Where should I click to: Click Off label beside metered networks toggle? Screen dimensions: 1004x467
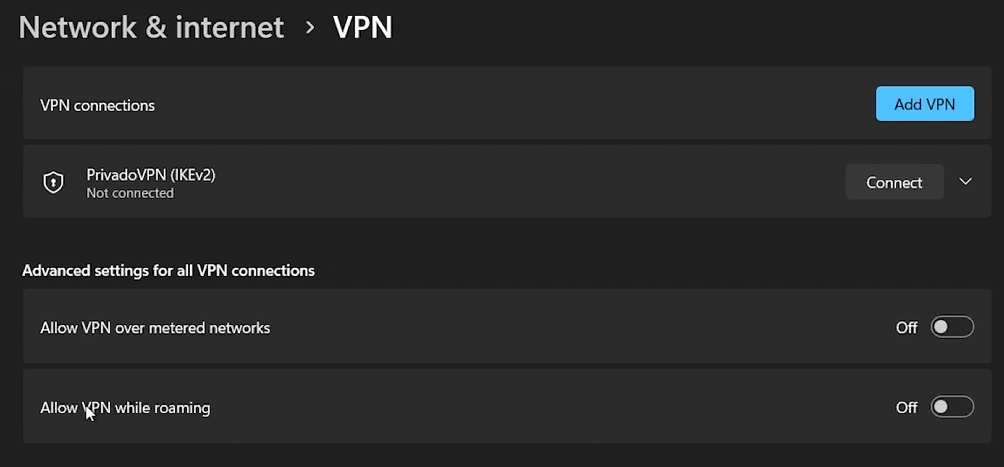tap(906, 327)
